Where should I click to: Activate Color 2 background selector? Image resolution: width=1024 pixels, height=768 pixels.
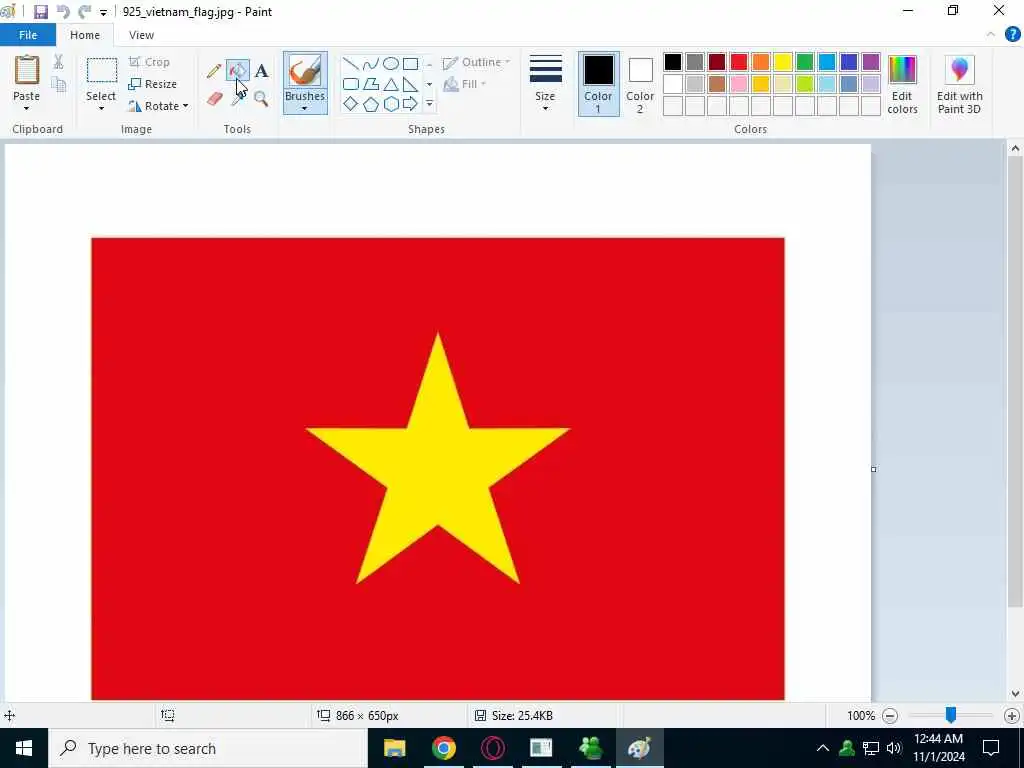pos(640,84)
